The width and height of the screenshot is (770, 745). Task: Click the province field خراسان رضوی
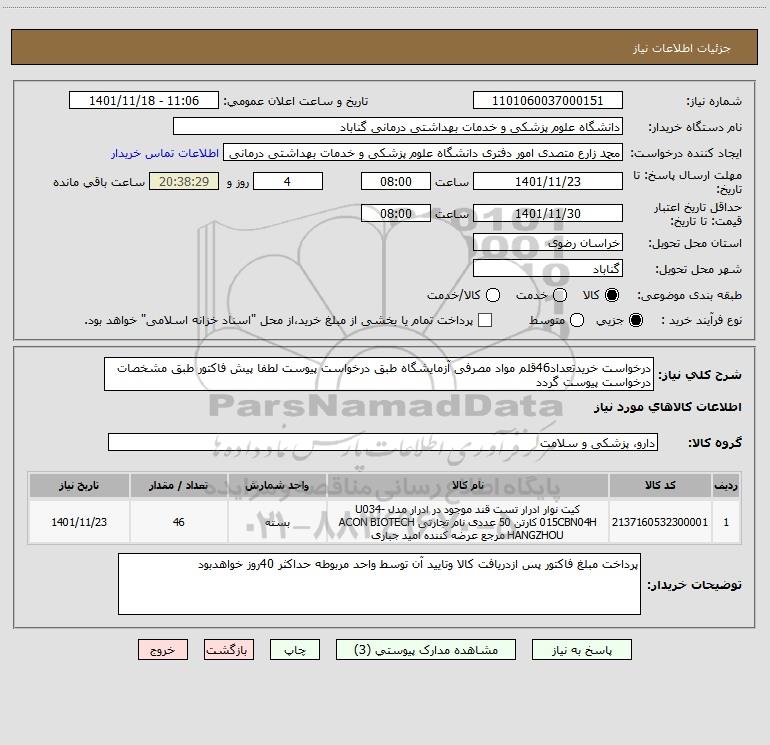tap(548, 243)
